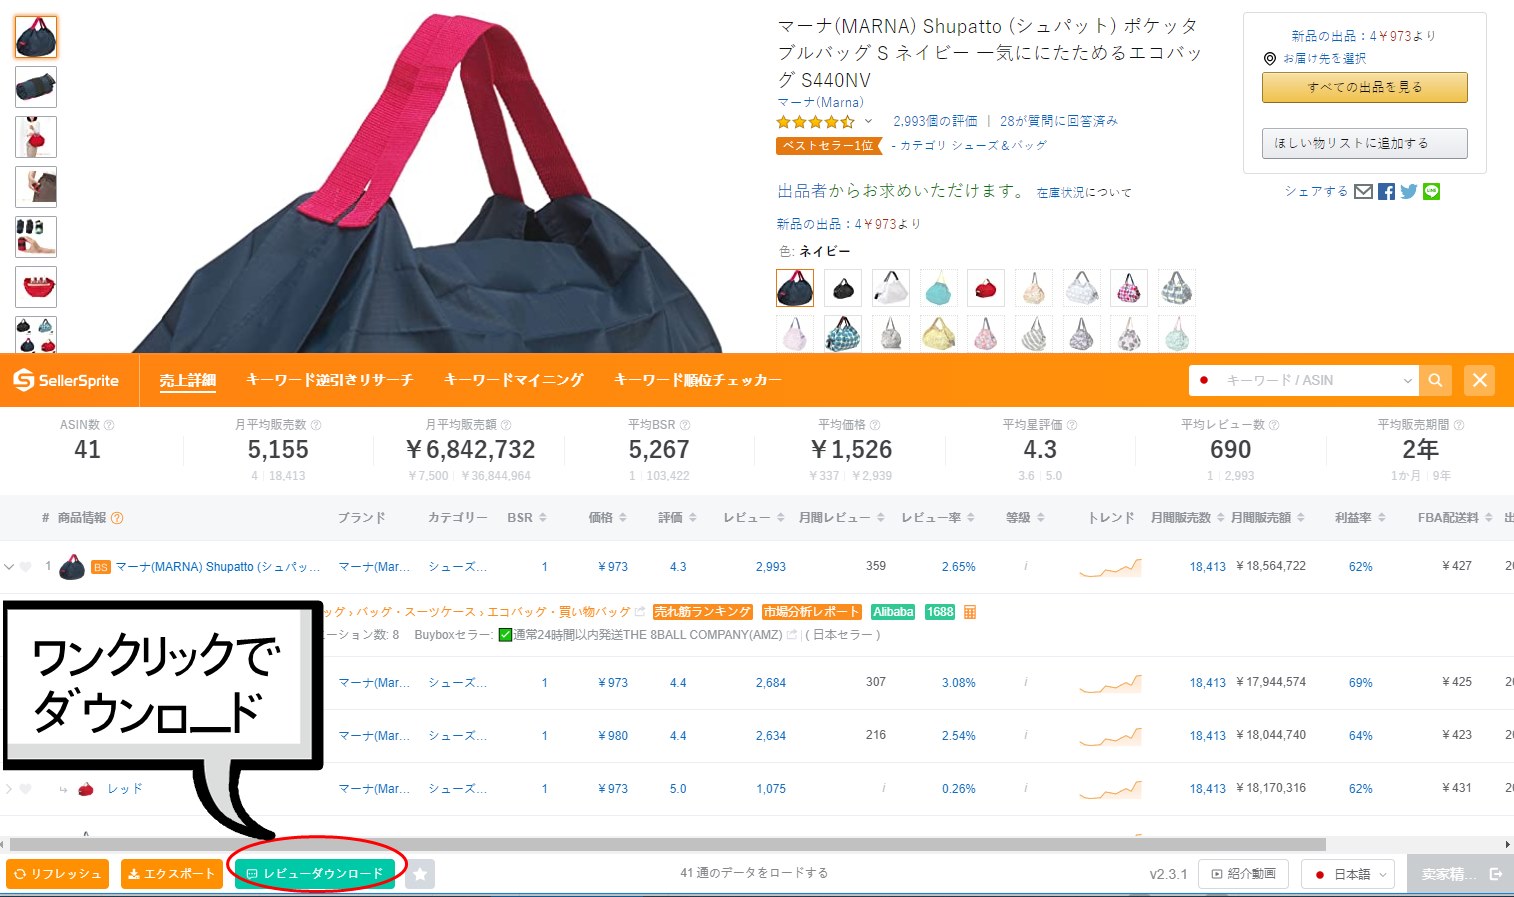Image resolution: width=1514 pixels, height=897 pixels.
Task: Click the green check mark beside Buyboxセラー
Action: (505, 635)
